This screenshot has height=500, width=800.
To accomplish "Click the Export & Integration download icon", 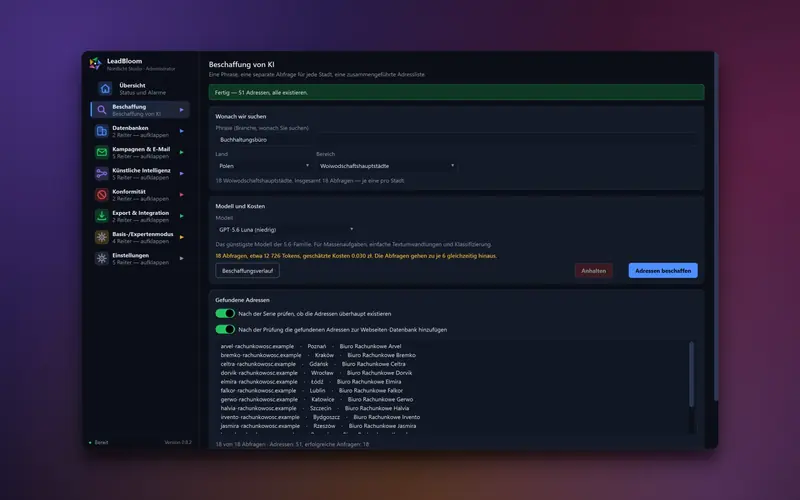I will coord(102,216).
